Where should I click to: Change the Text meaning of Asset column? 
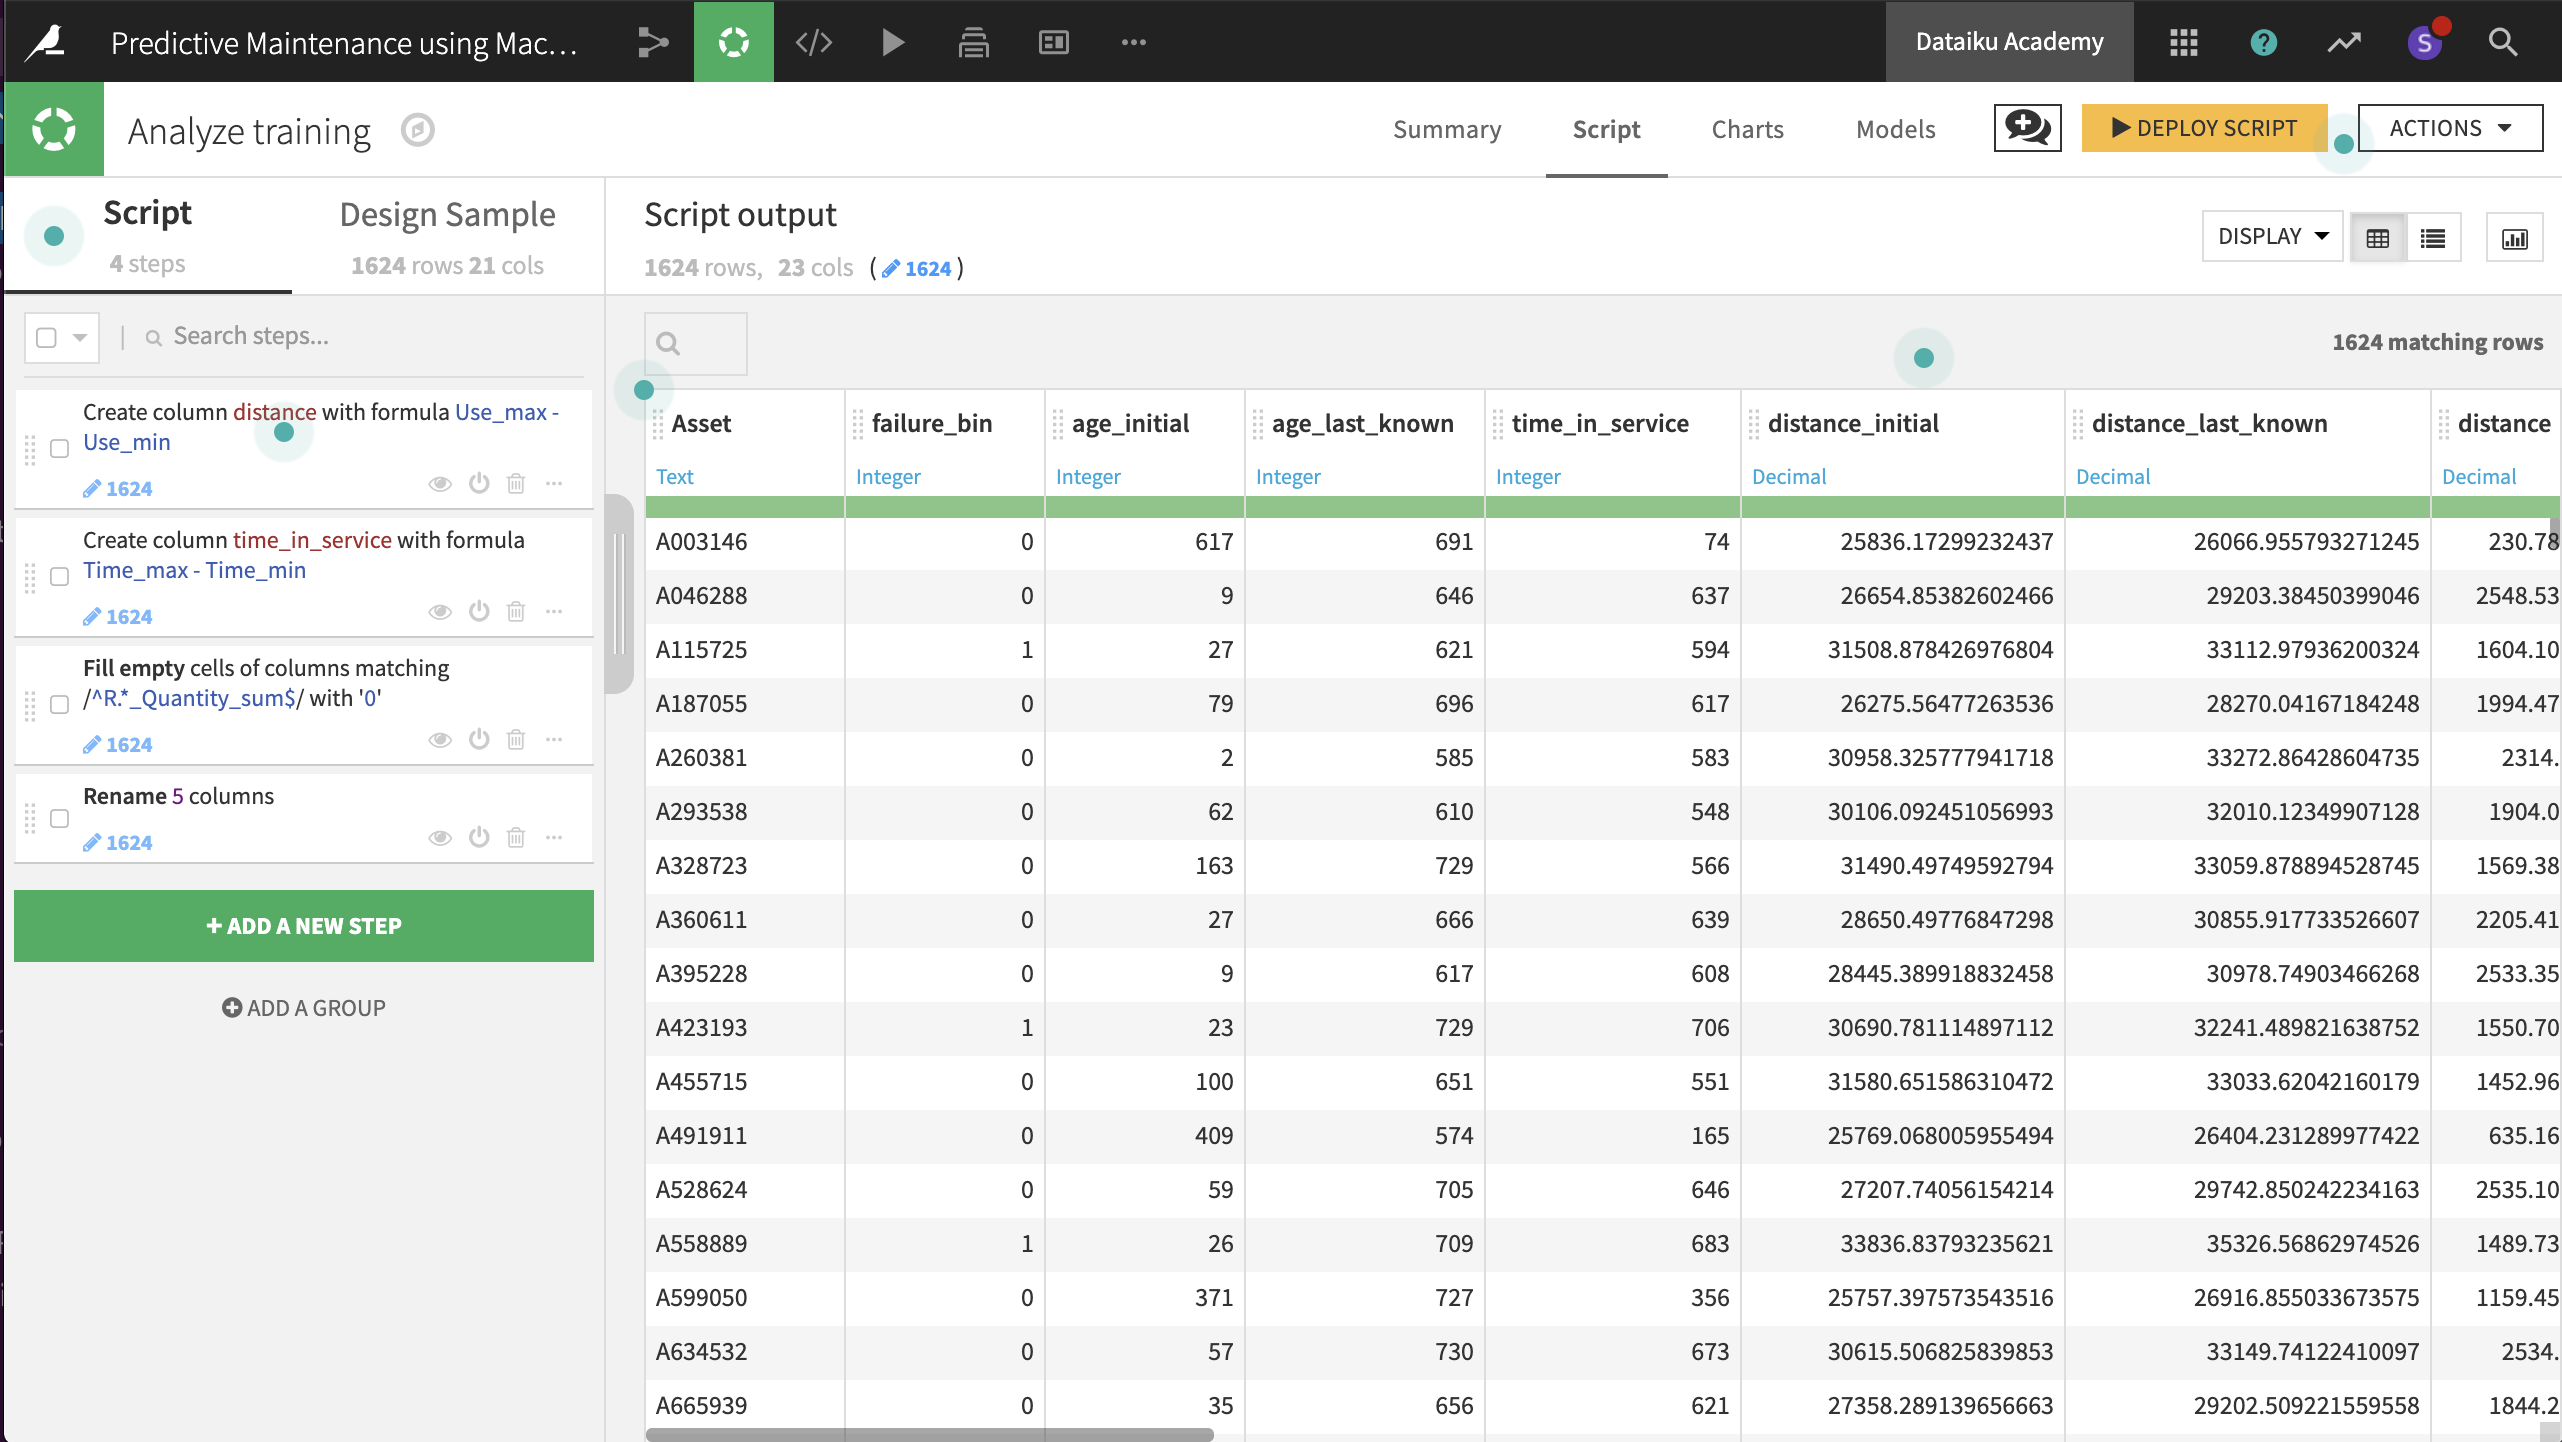click(x=675, y=477)
